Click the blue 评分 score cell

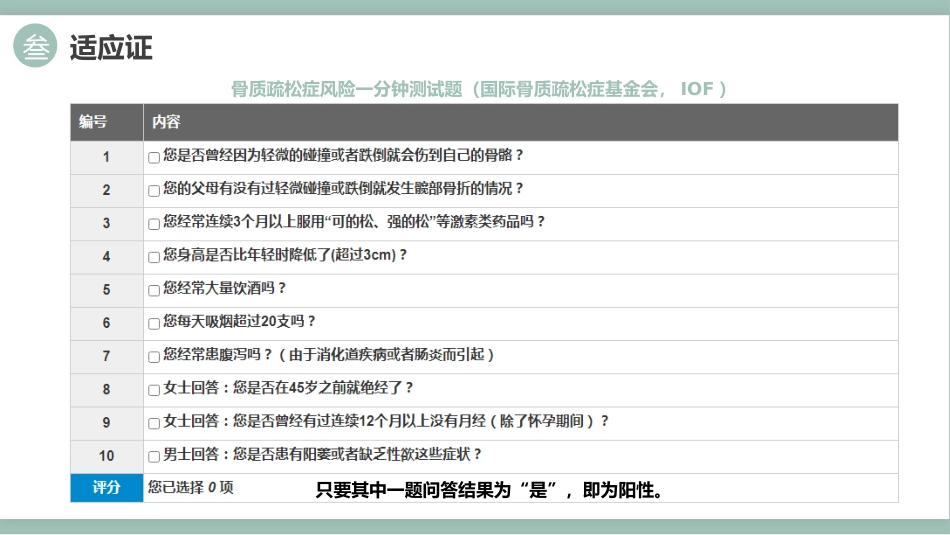[x=107, y=488]
